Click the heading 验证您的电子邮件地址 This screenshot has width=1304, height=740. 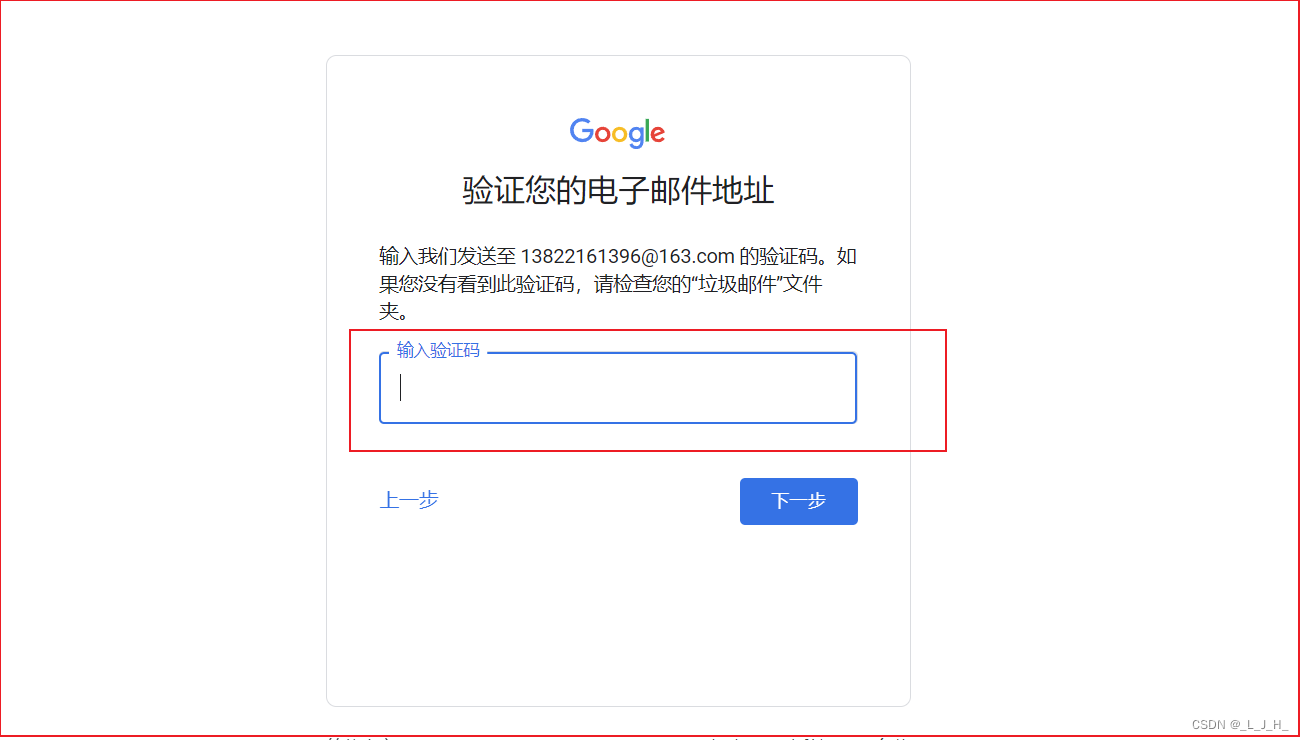pos(618,190)
